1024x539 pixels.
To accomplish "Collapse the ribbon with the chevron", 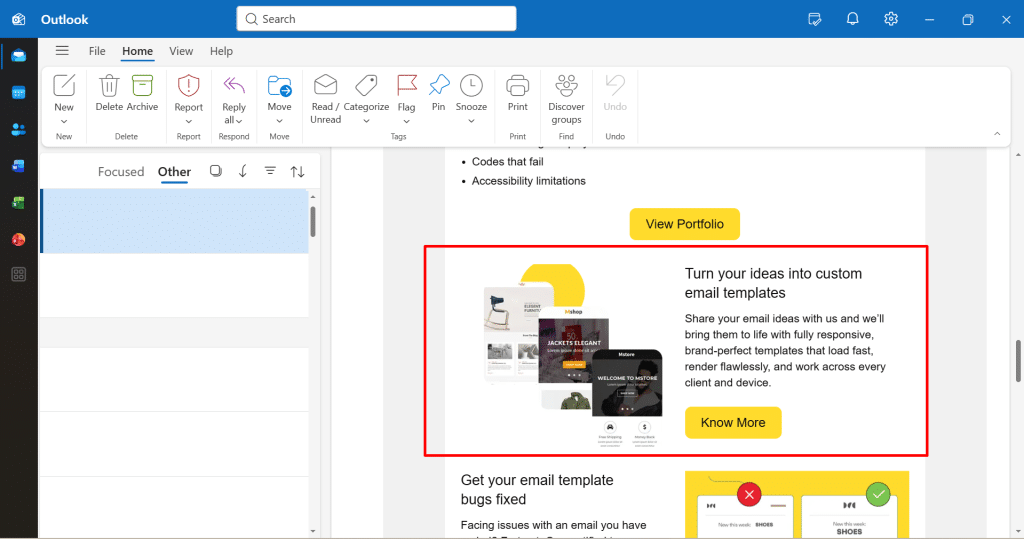I will click(997, 134).
